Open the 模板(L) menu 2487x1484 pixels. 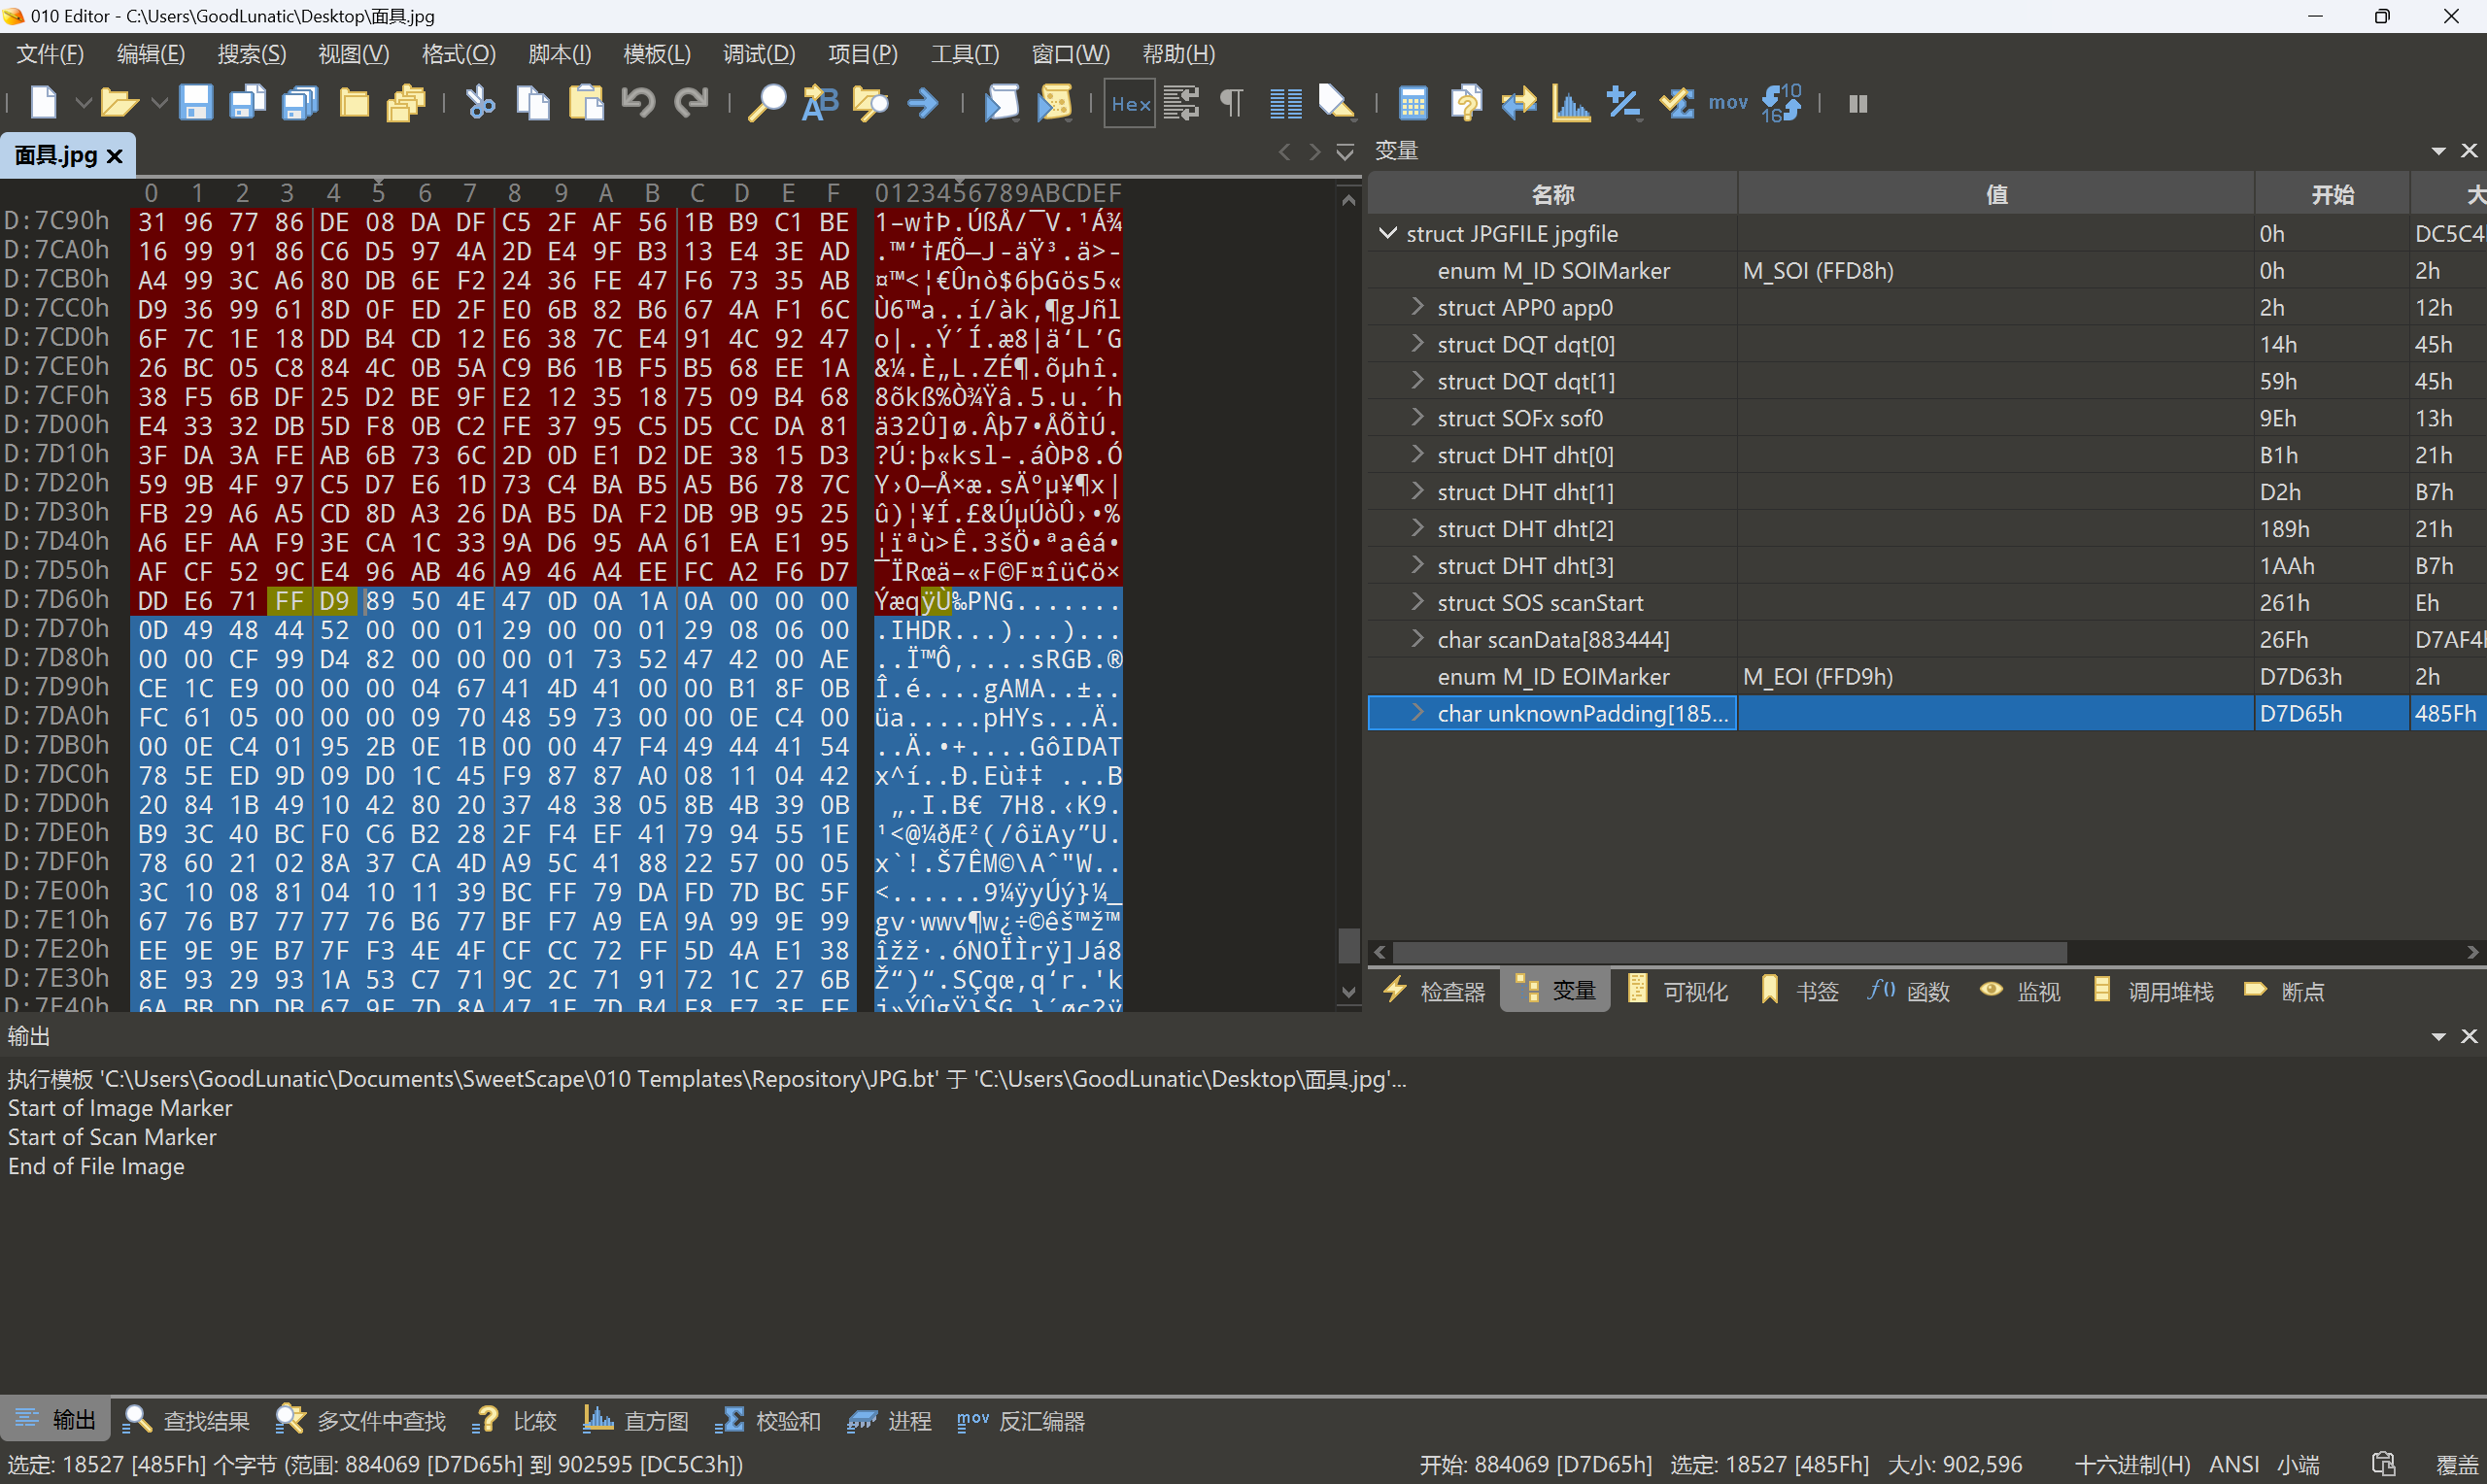click(657, 54)
